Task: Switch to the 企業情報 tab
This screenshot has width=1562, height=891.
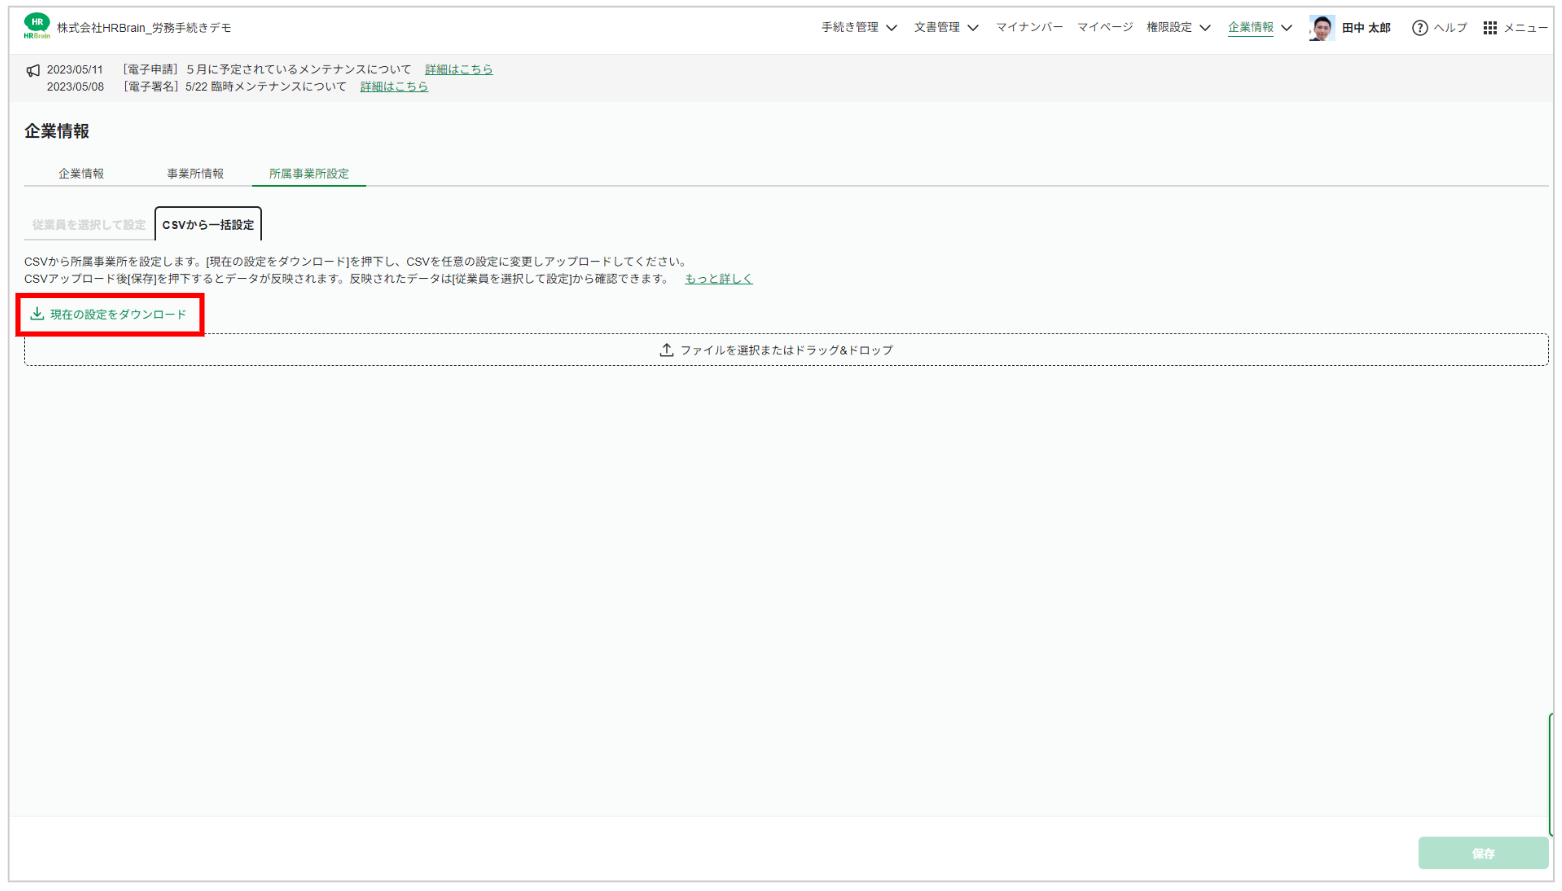Action: [x=81, y=174]
